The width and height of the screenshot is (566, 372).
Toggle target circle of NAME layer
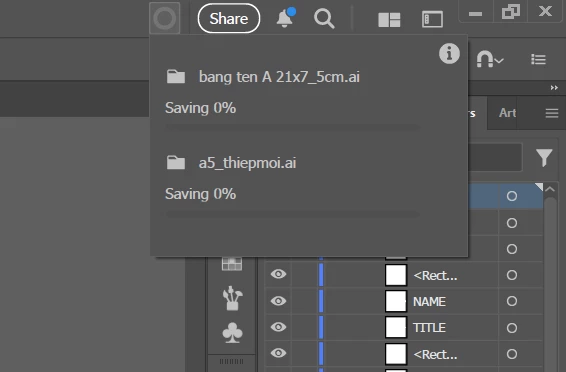(x=511, y=301)
